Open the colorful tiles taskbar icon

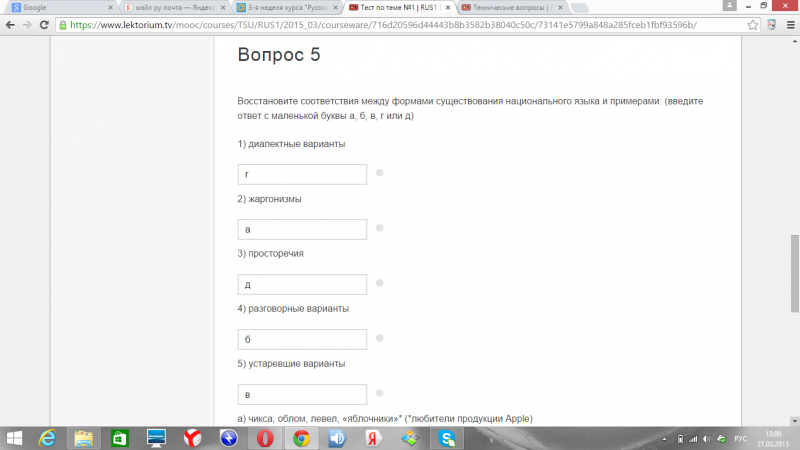(x=410, y=438)
